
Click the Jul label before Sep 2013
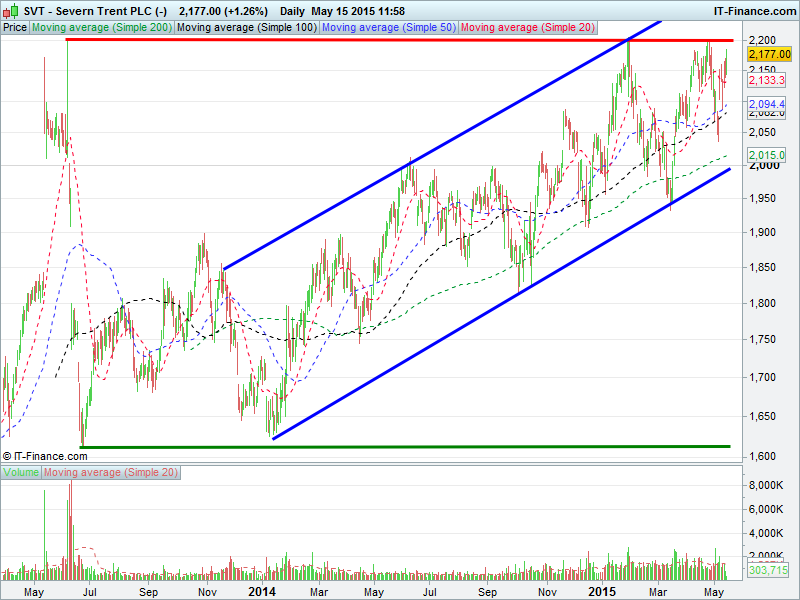89,592
